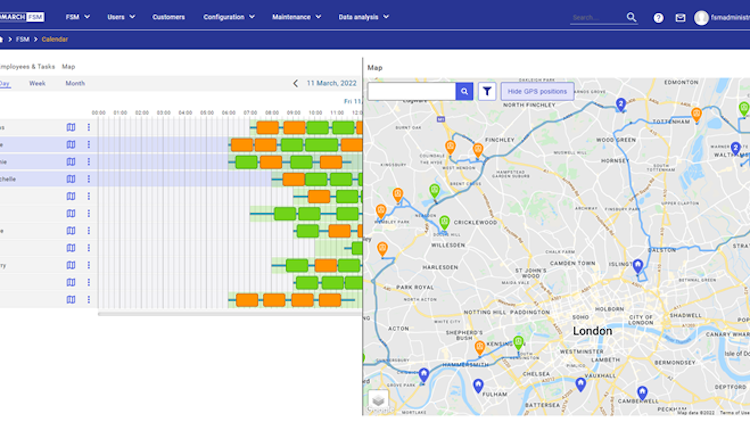Image resolution: width=750 pixels, height=422 pixels.
Task: Click the header Search field
Action: [597, 18]
